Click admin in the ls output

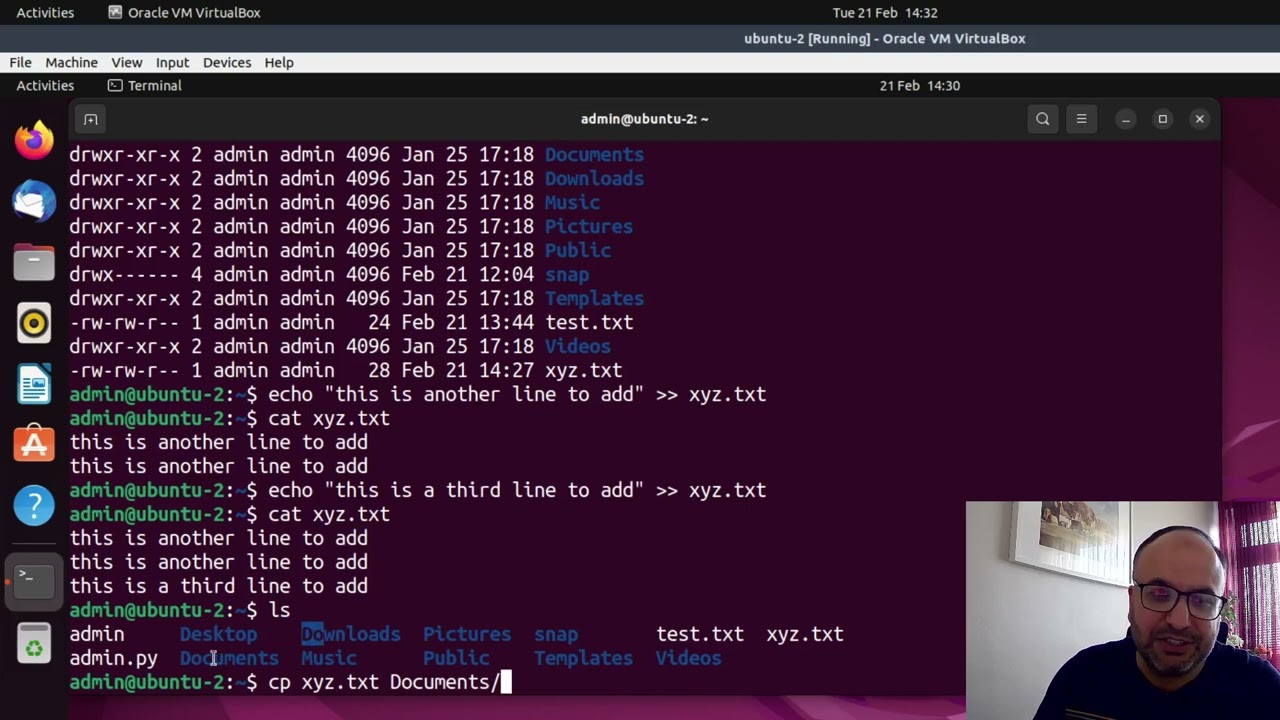97,635
